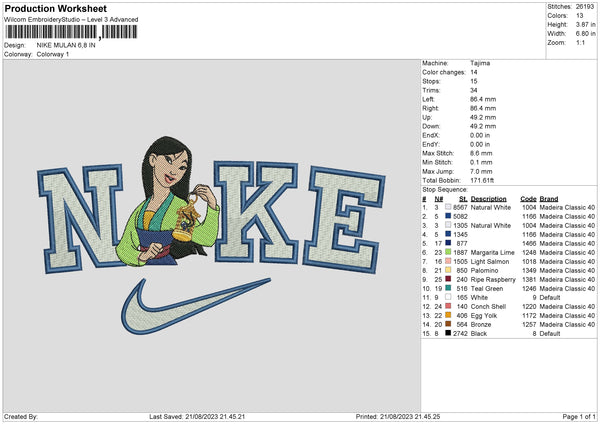Click the NIKE Mulan embroidery design preview

(x=211, y=235)
